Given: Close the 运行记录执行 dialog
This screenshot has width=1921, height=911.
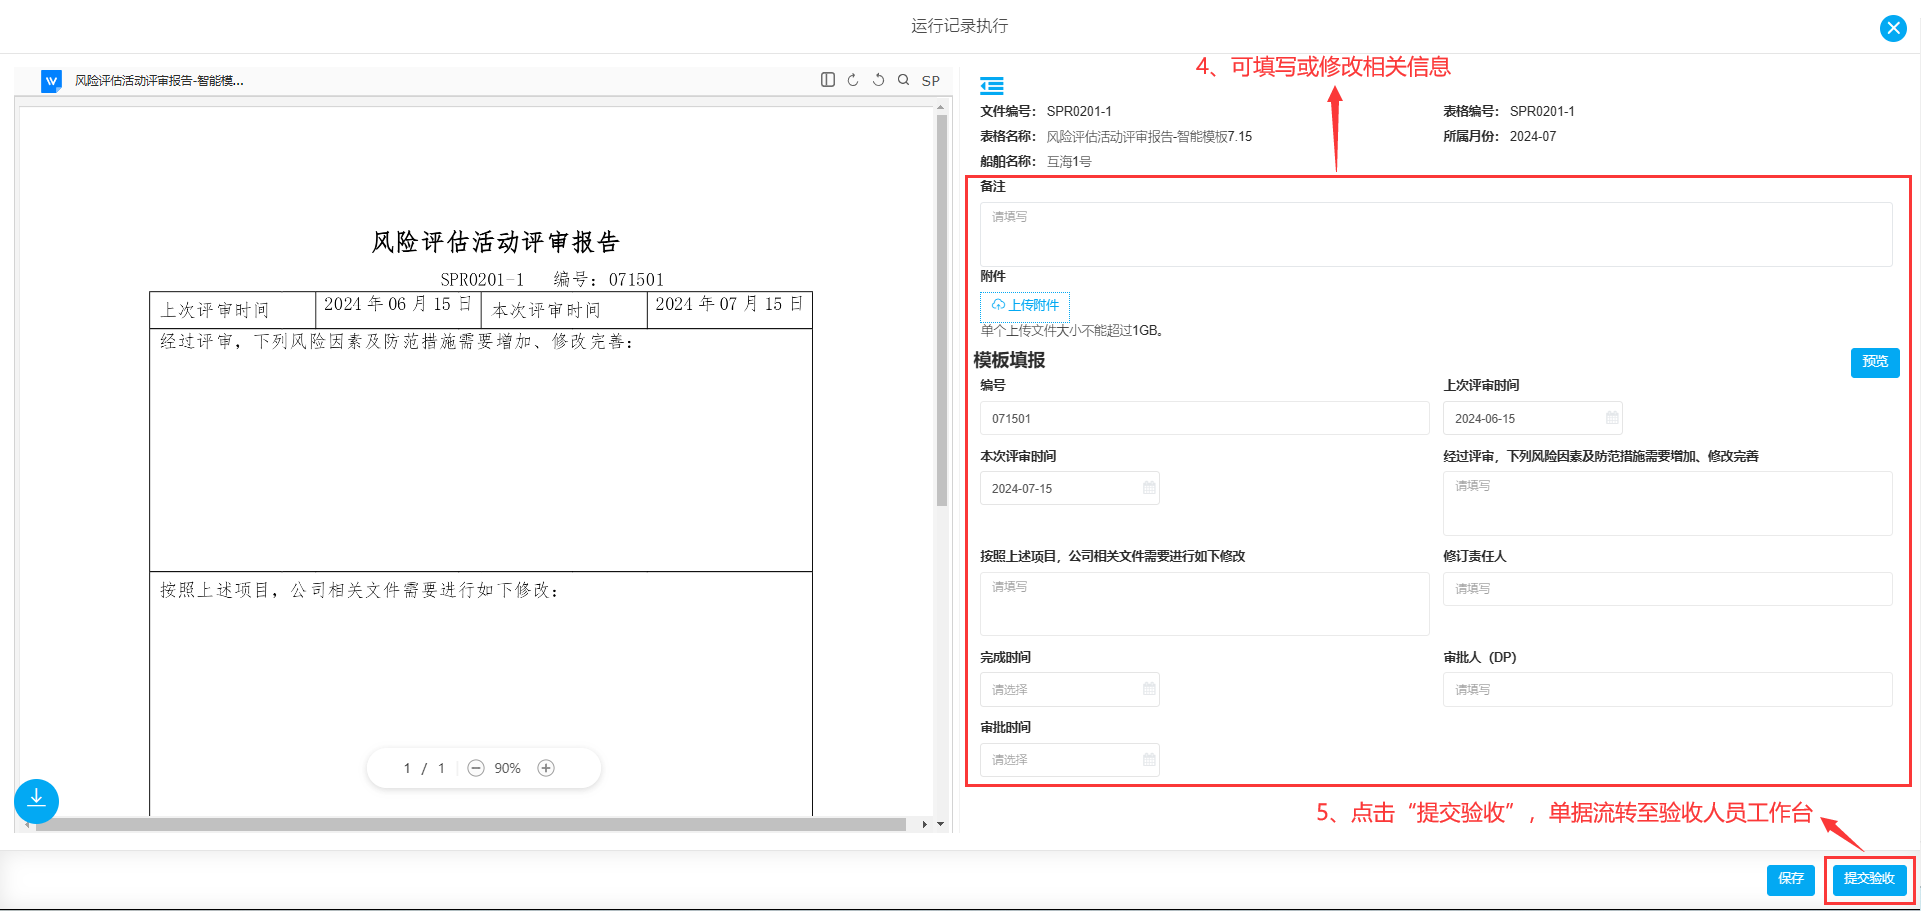Looking at the screenshot, I should tap(1893, 28).
